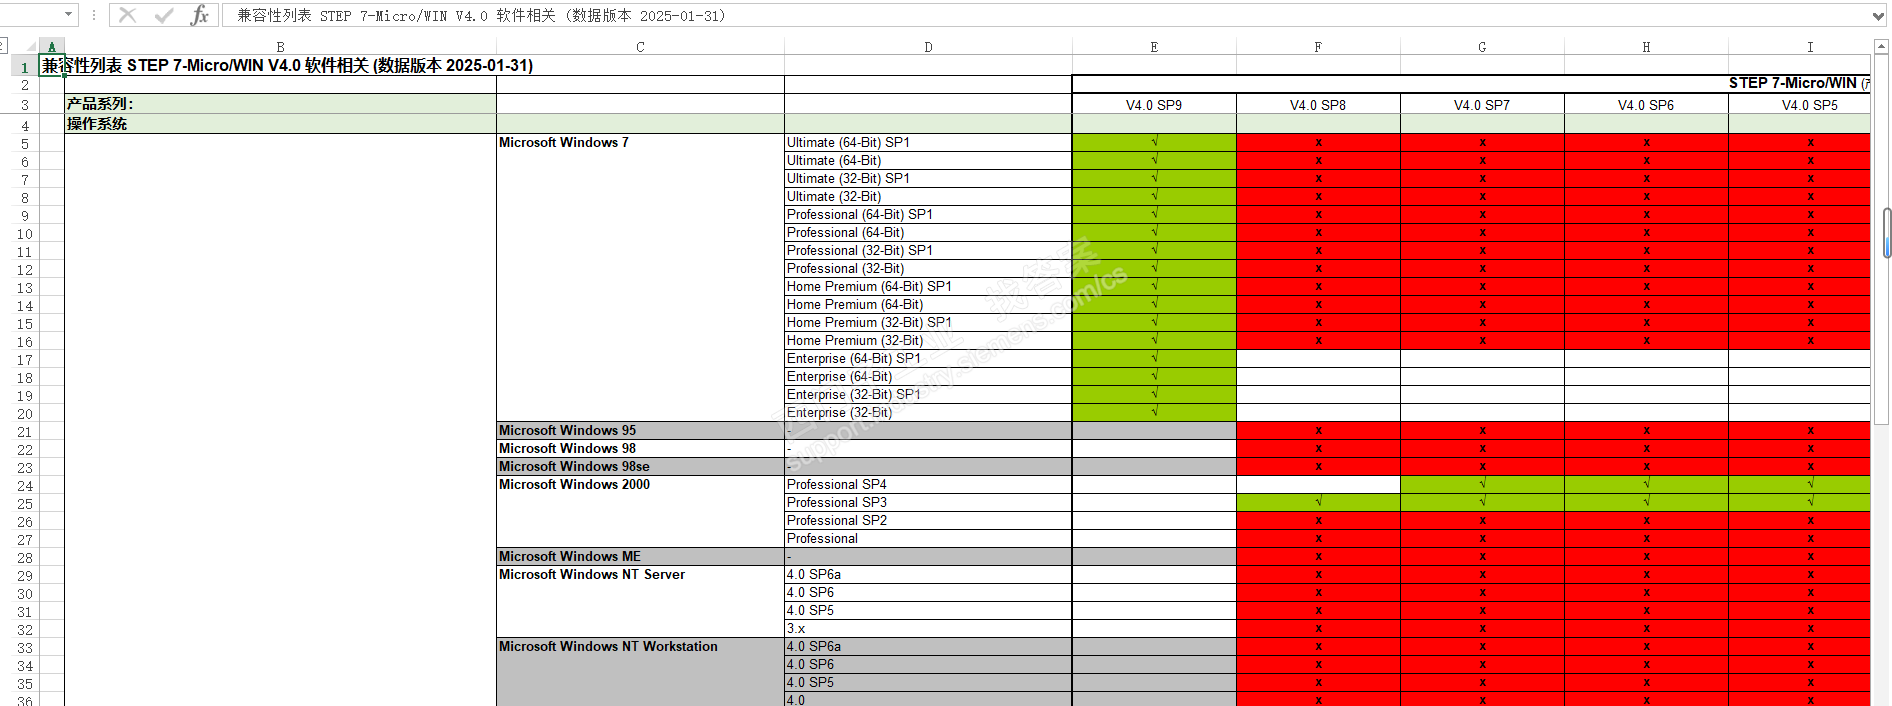The image size is (1892, 706).
Task: Click the 'V4.0 SP7' header cell
Action: click(1482, 105)
